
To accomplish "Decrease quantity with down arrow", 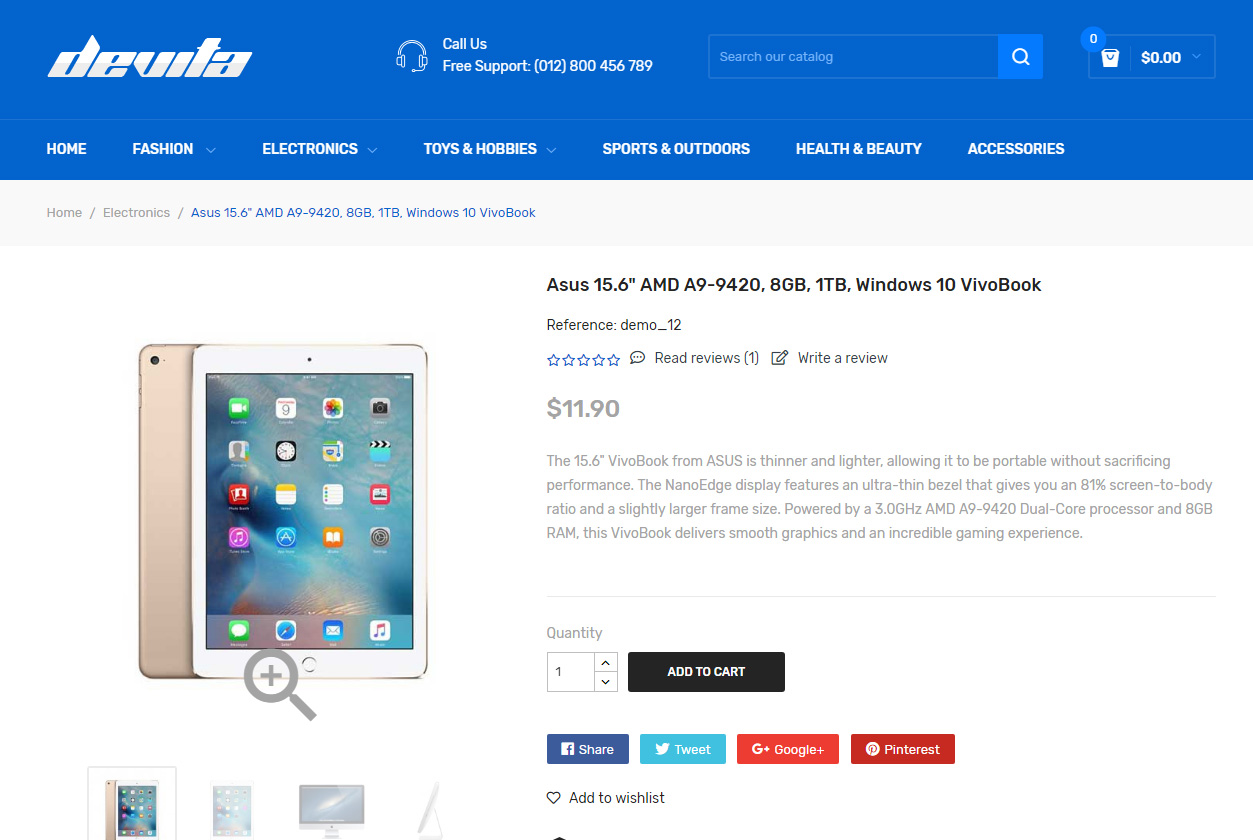I will (605, 682).
